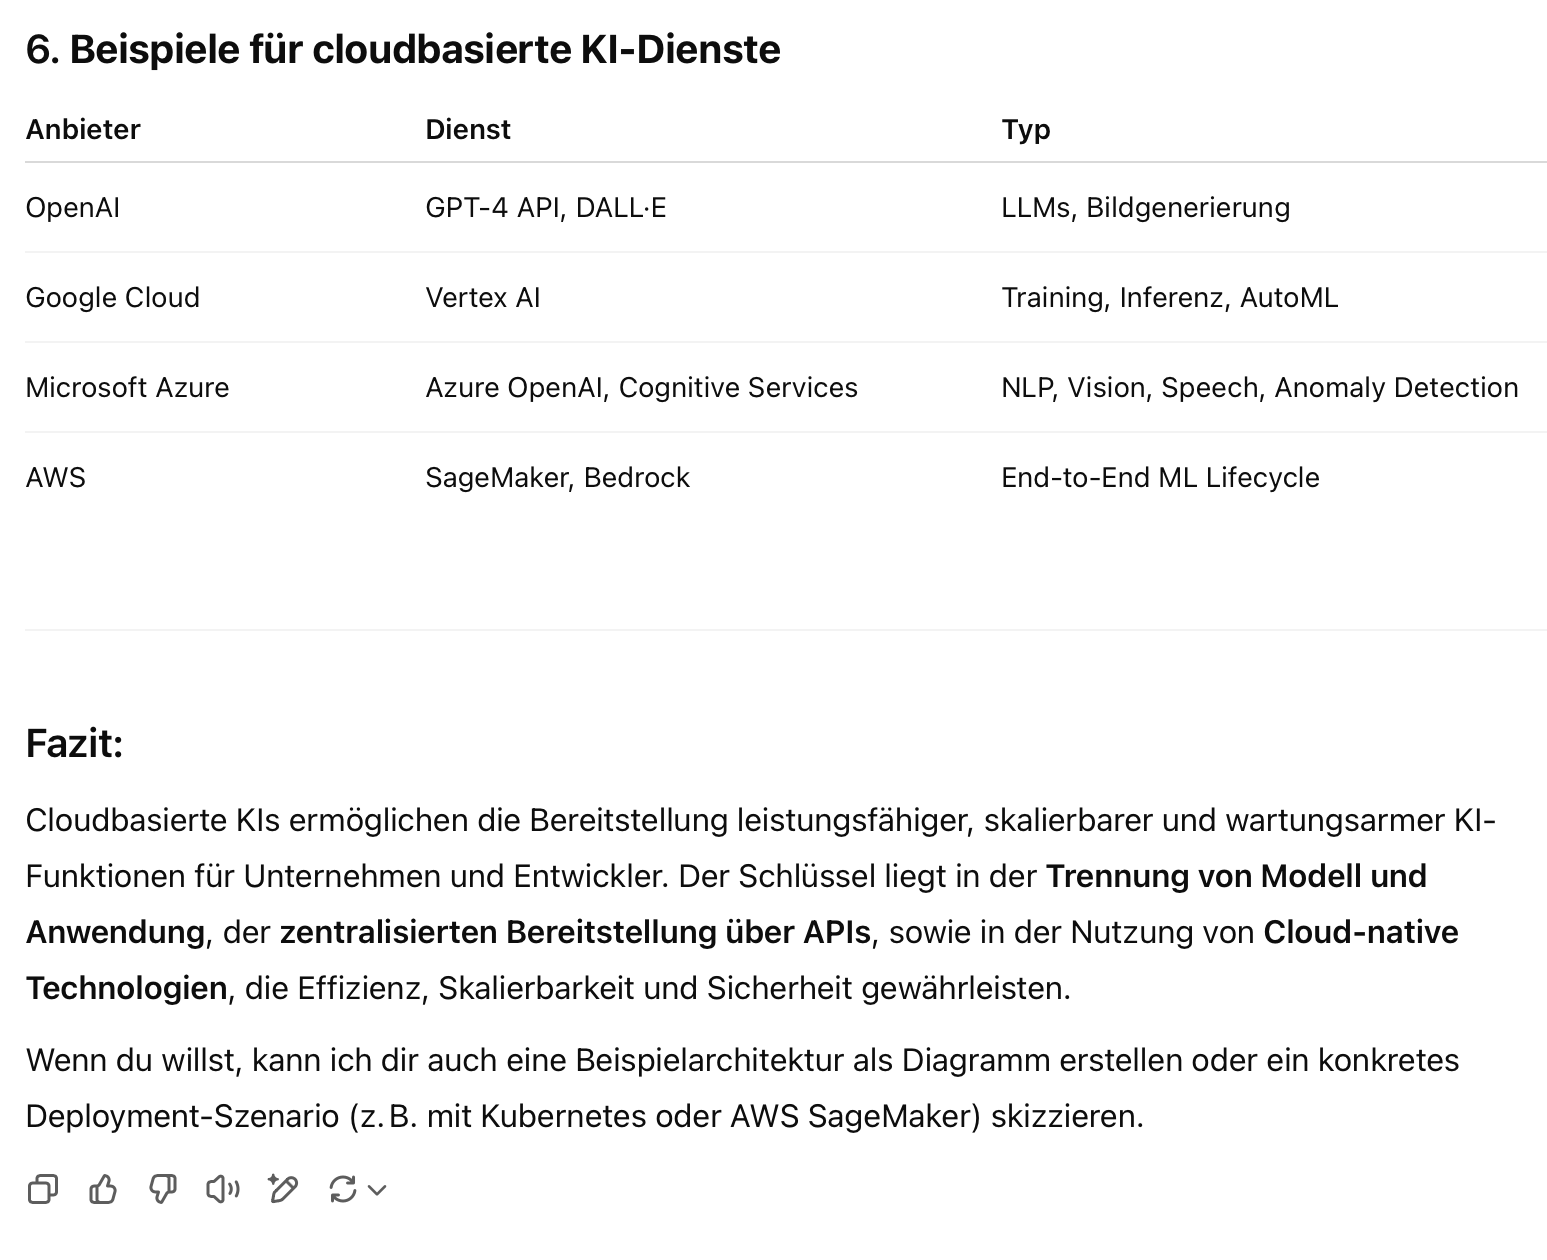Play response aloud with speaker icon
The image size is (1547, 1260).
(x=223, y=1189)
